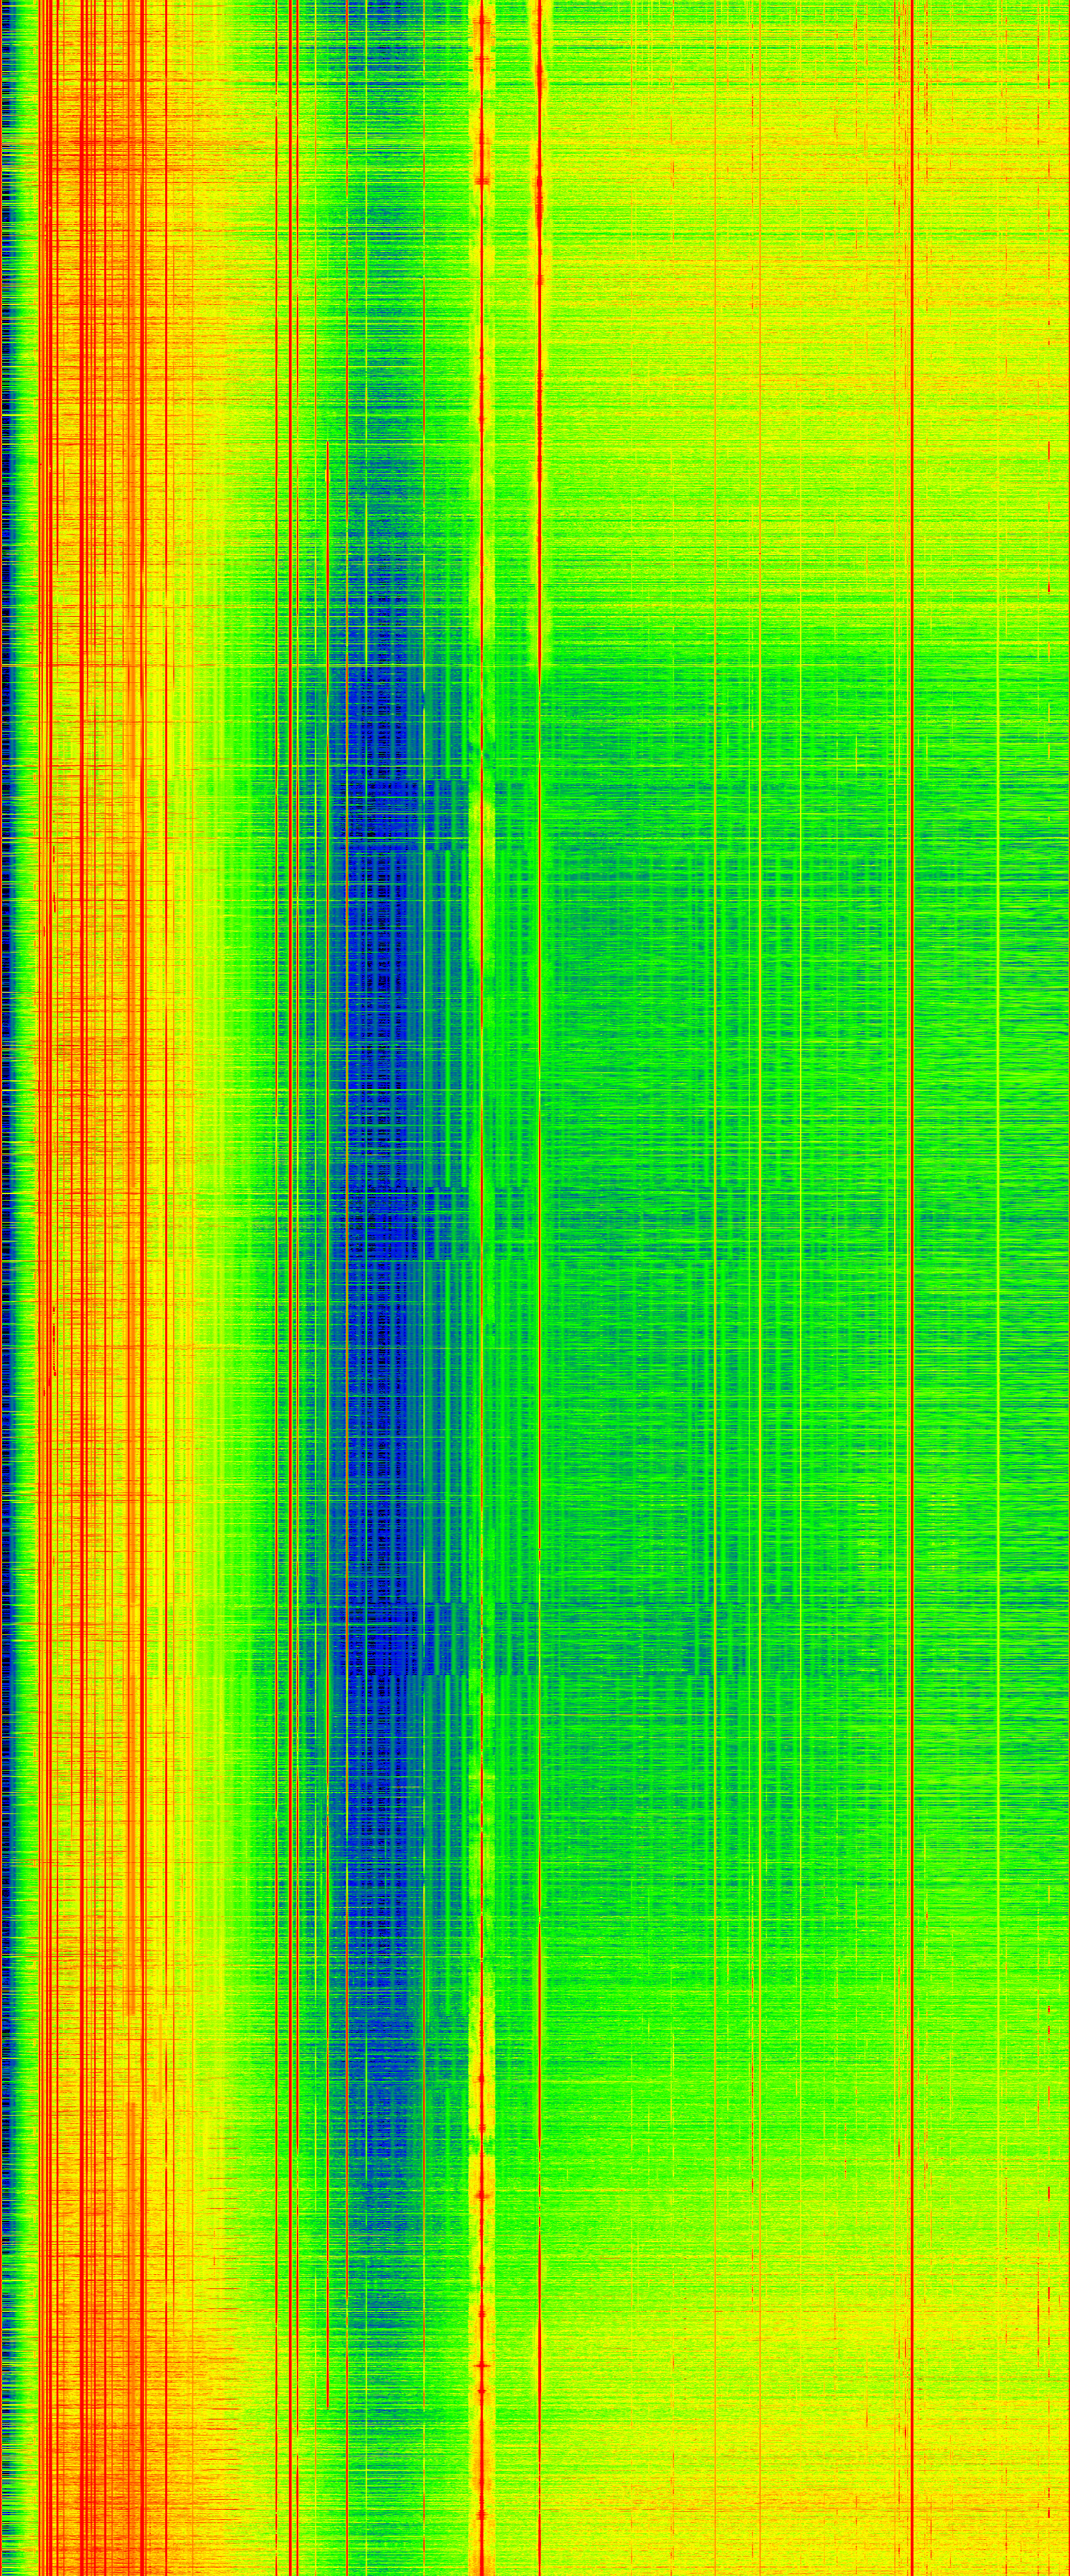This screenshot has height=2576, width=1070.
Task: Click the horizontal yellow streak crossing the left cluster
Action: (x=90, y=664)
